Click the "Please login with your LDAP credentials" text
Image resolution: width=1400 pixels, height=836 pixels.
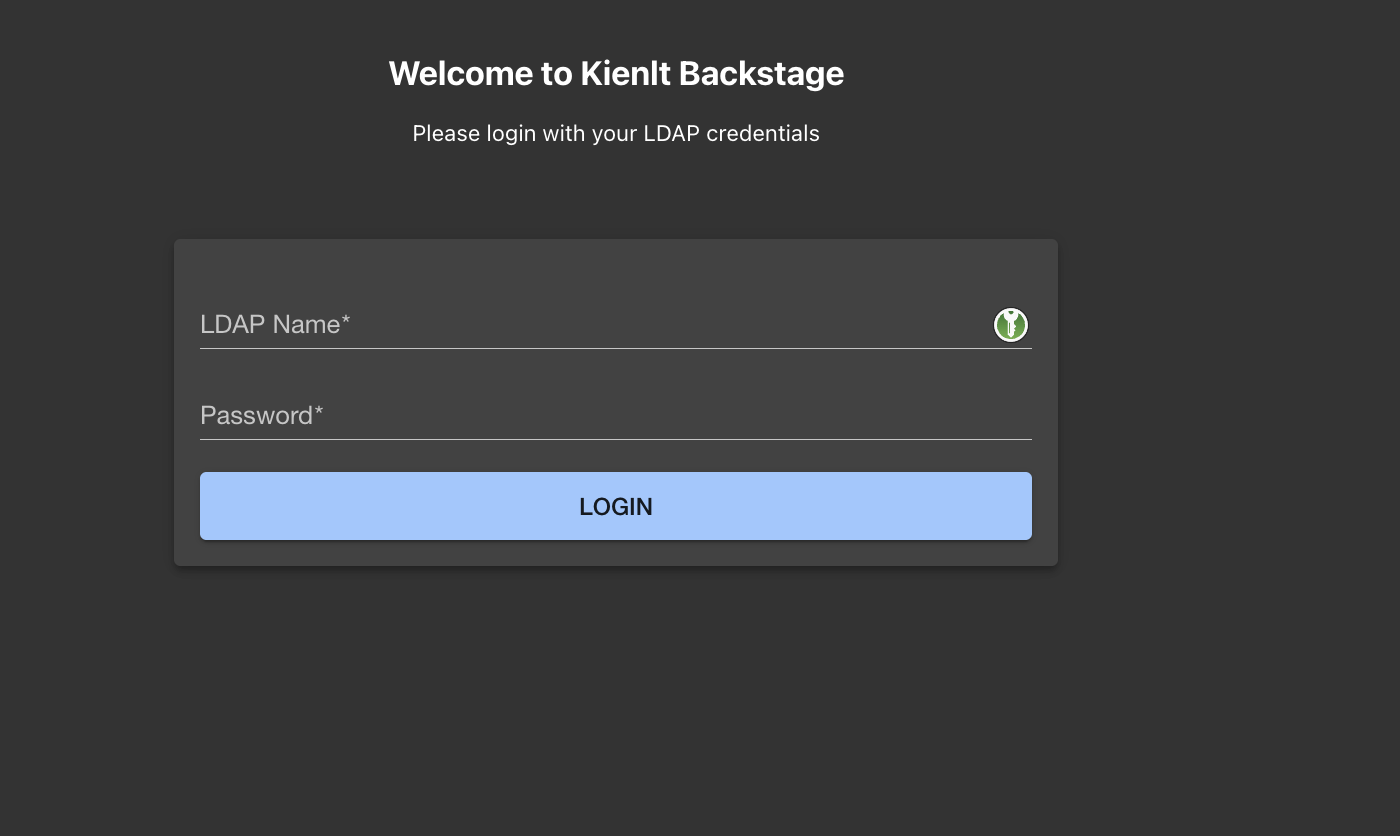click(x=615, y=134)
